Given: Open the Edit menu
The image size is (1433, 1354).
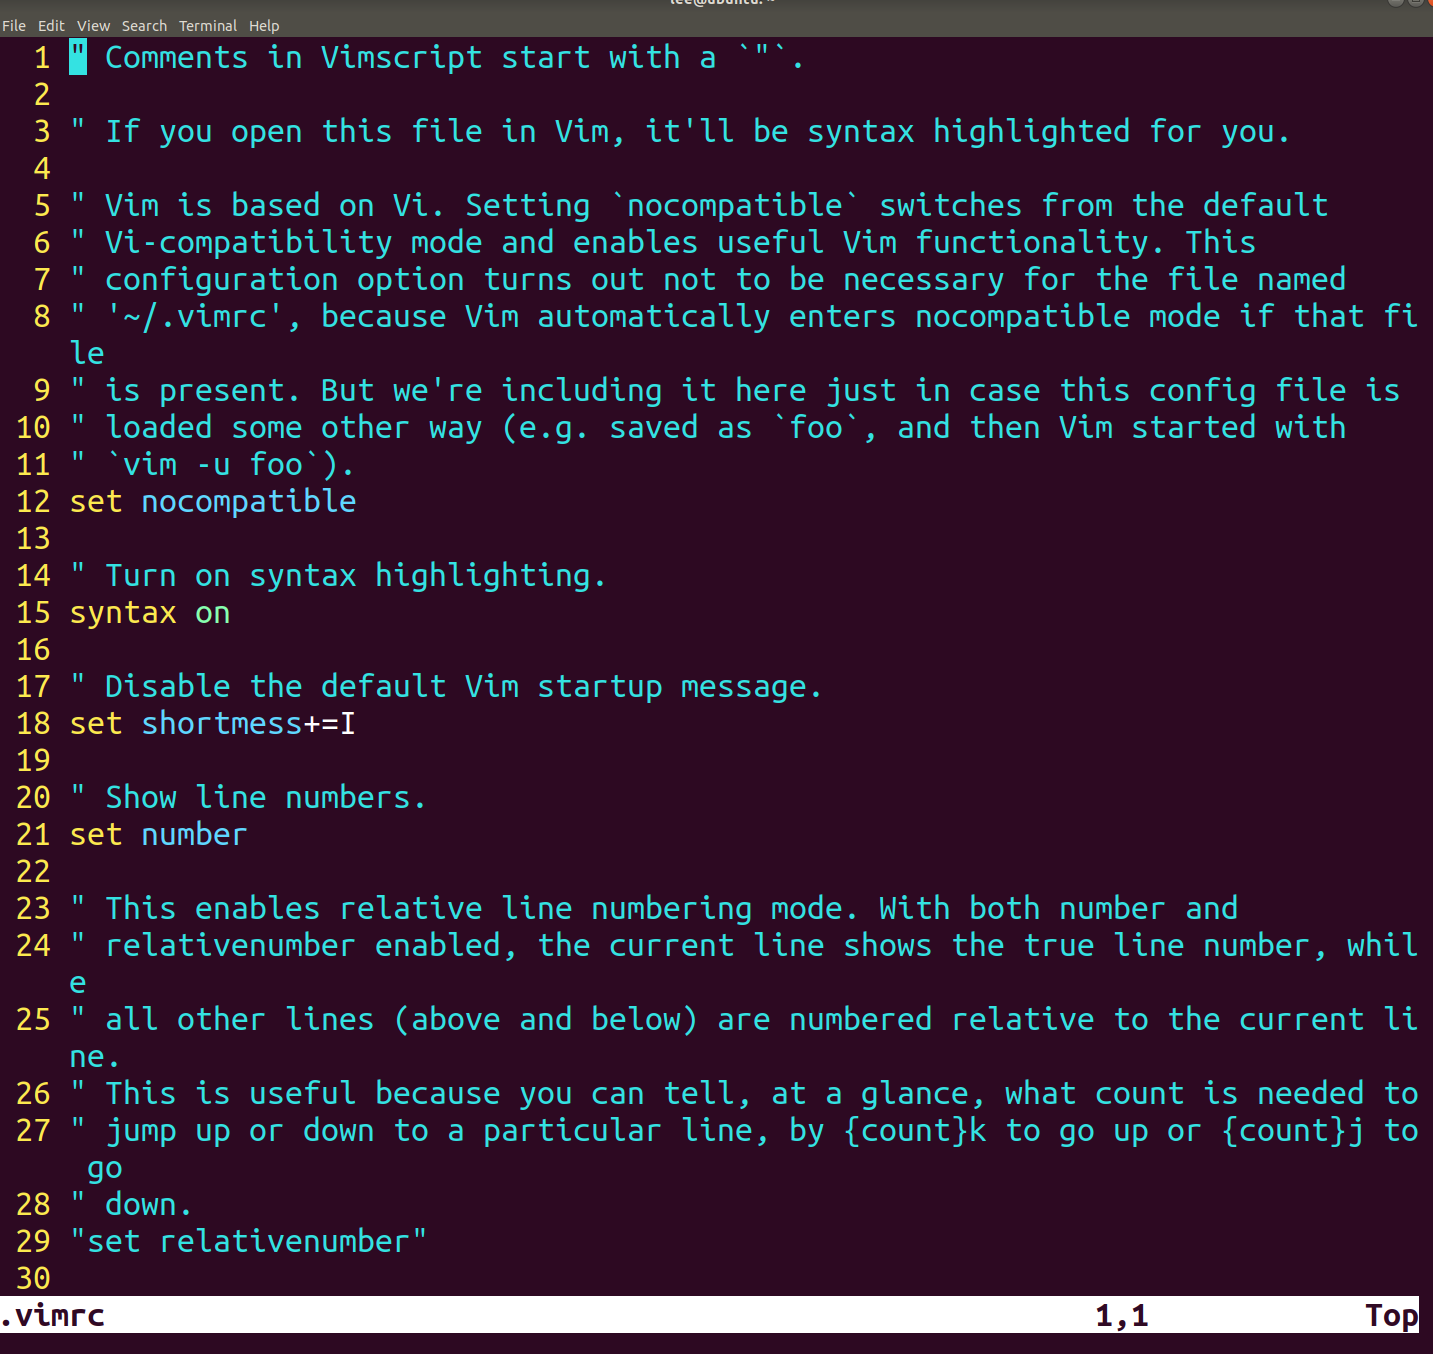Looking at the screenshot, I should (x=51, y=26).
